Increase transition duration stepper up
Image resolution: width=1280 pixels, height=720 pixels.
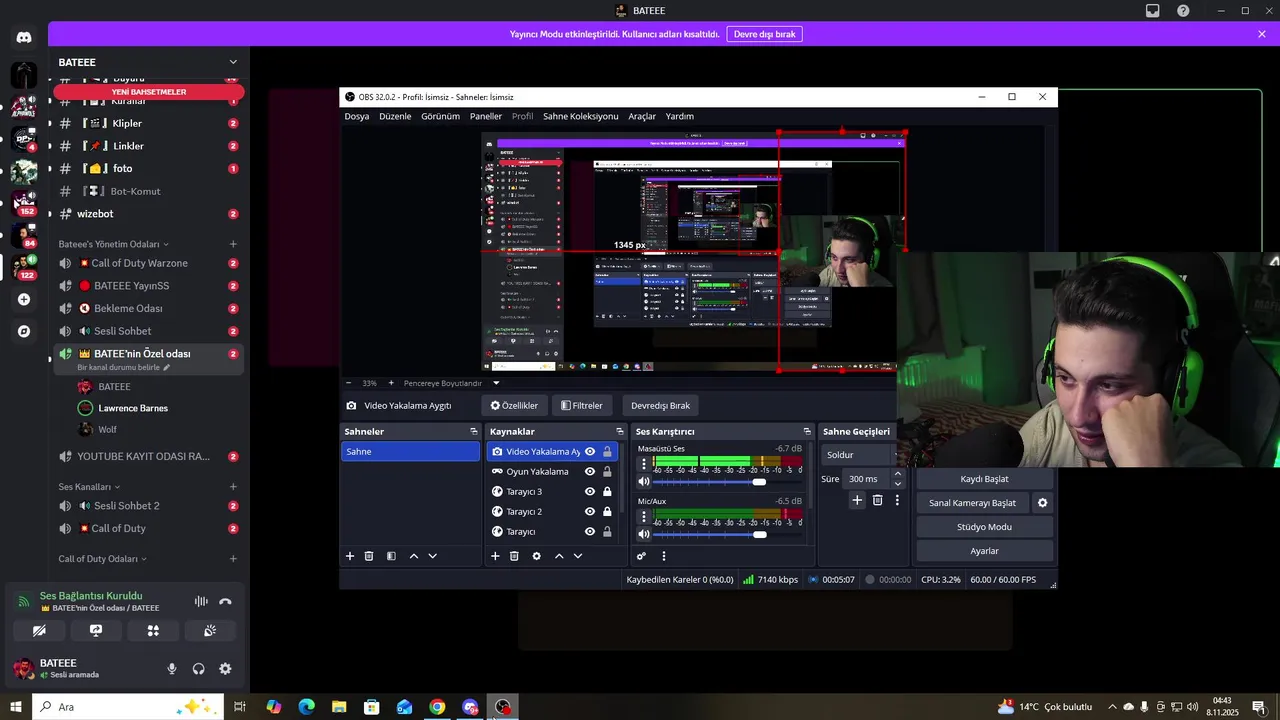[x=897, y=474]
